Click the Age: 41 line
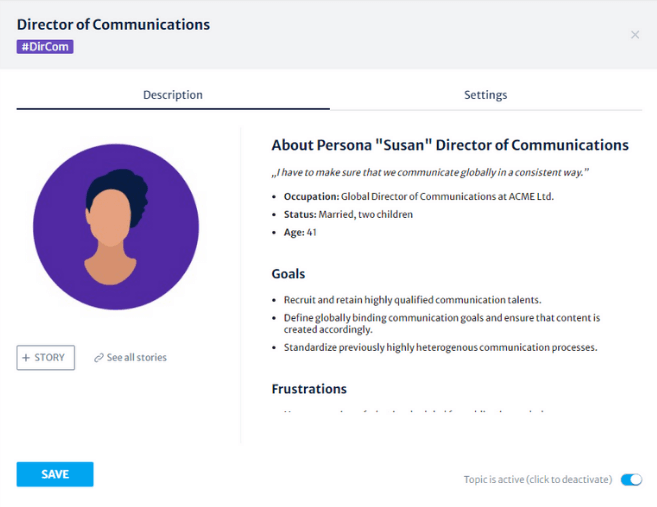This screenshot has width=657, height=507. 300,232
